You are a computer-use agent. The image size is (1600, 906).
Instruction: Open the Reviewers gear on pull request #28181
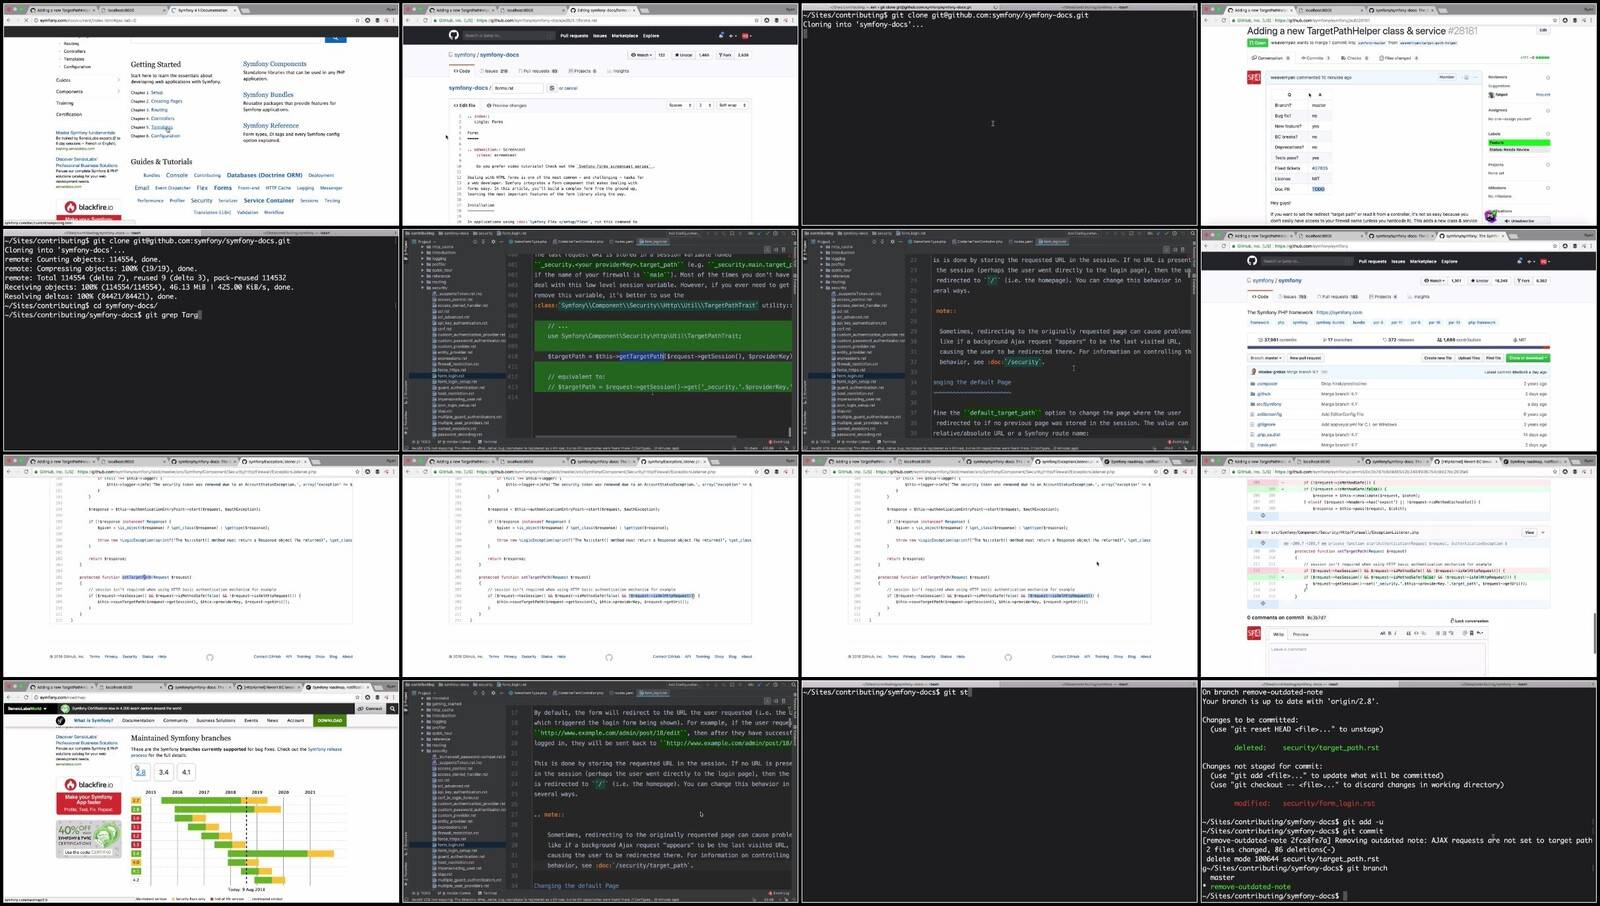click(1548, 77)
